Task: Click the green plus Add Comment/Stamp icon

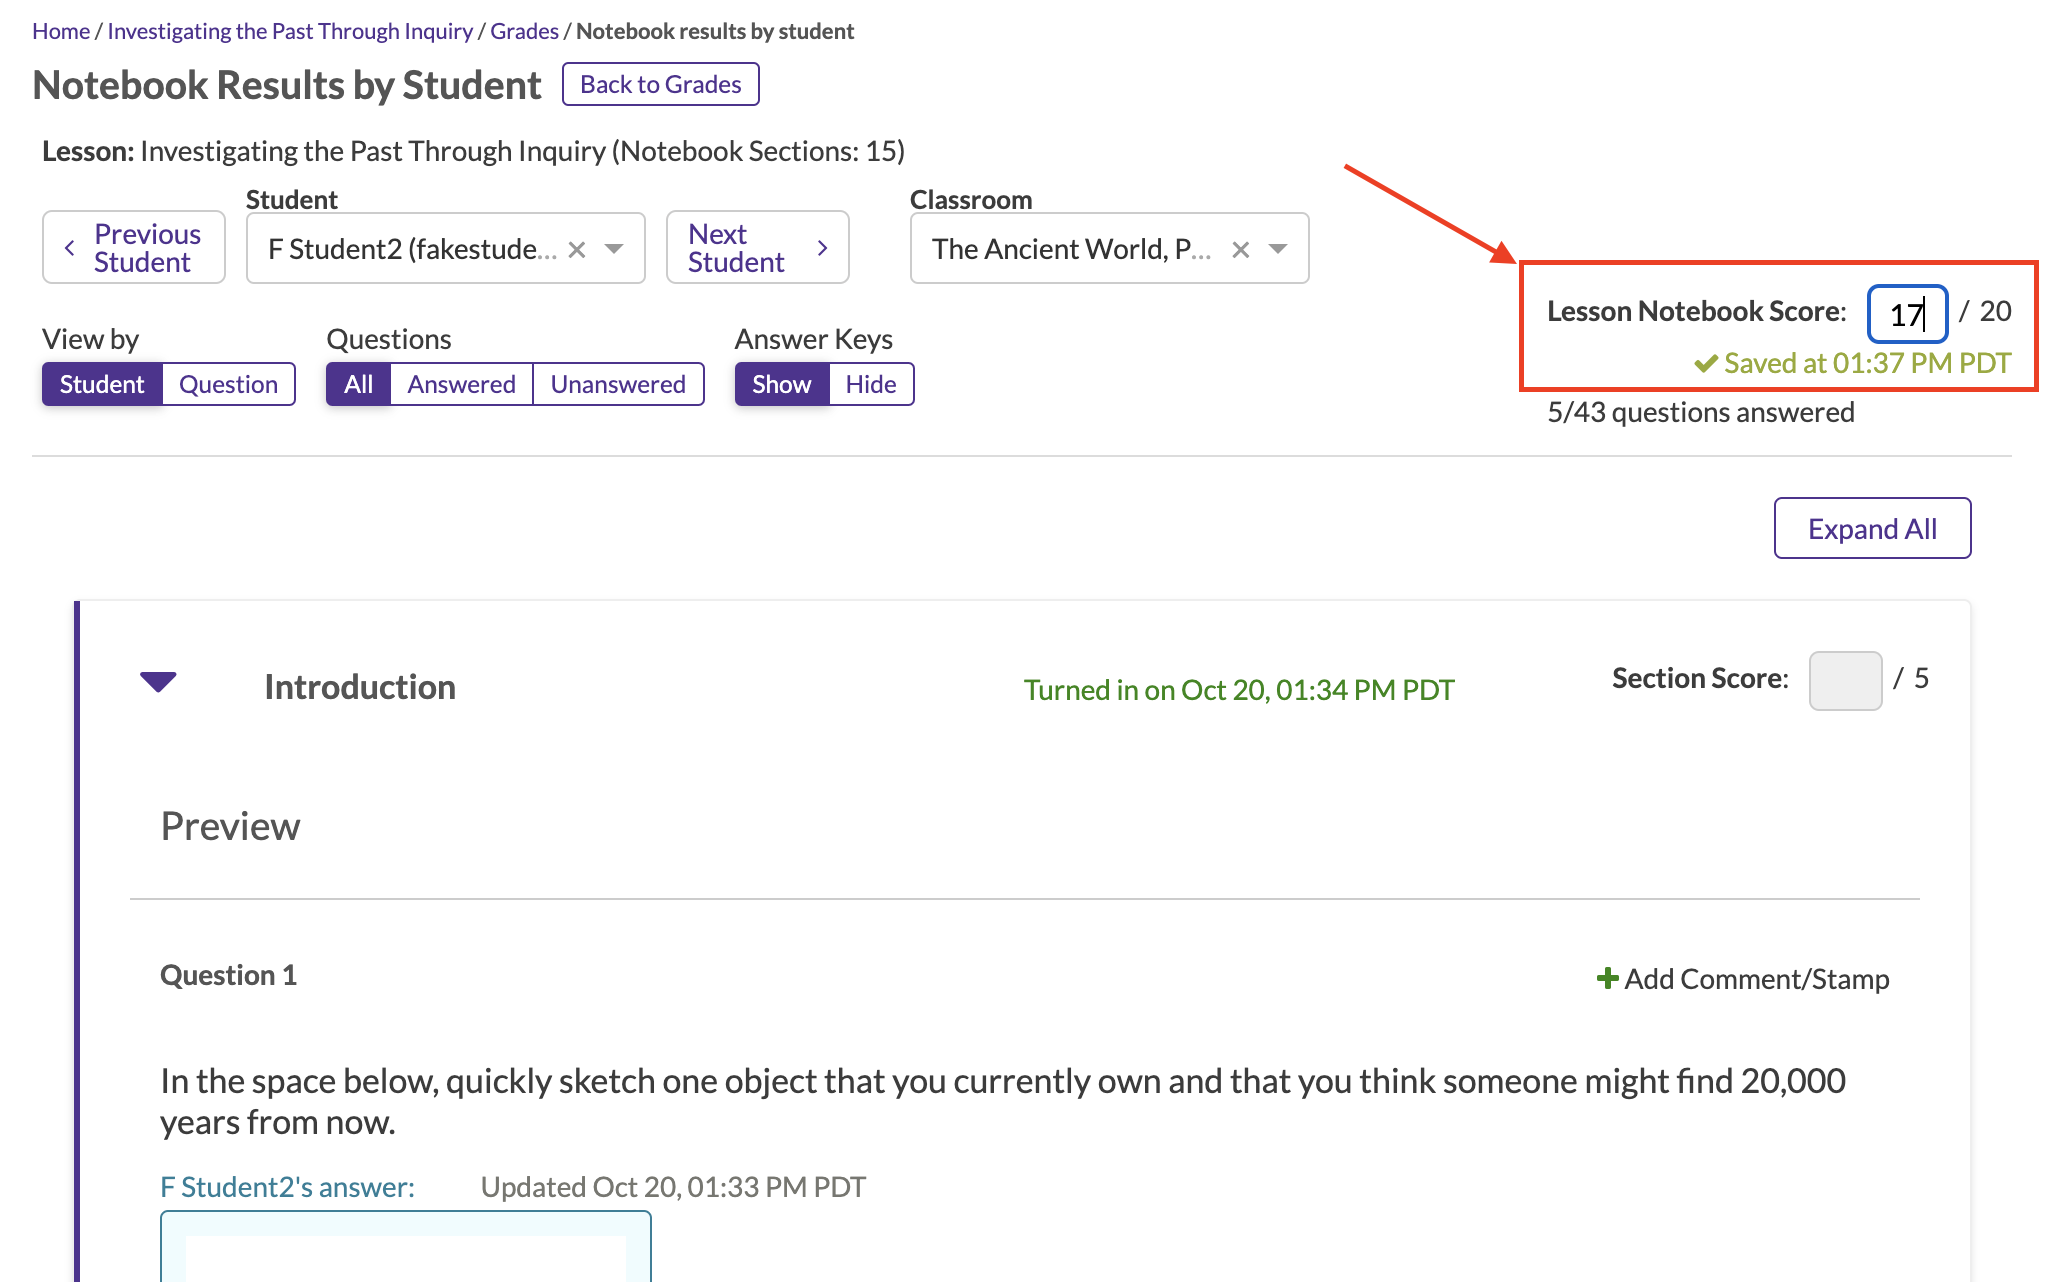Action: coord(1607,978)
